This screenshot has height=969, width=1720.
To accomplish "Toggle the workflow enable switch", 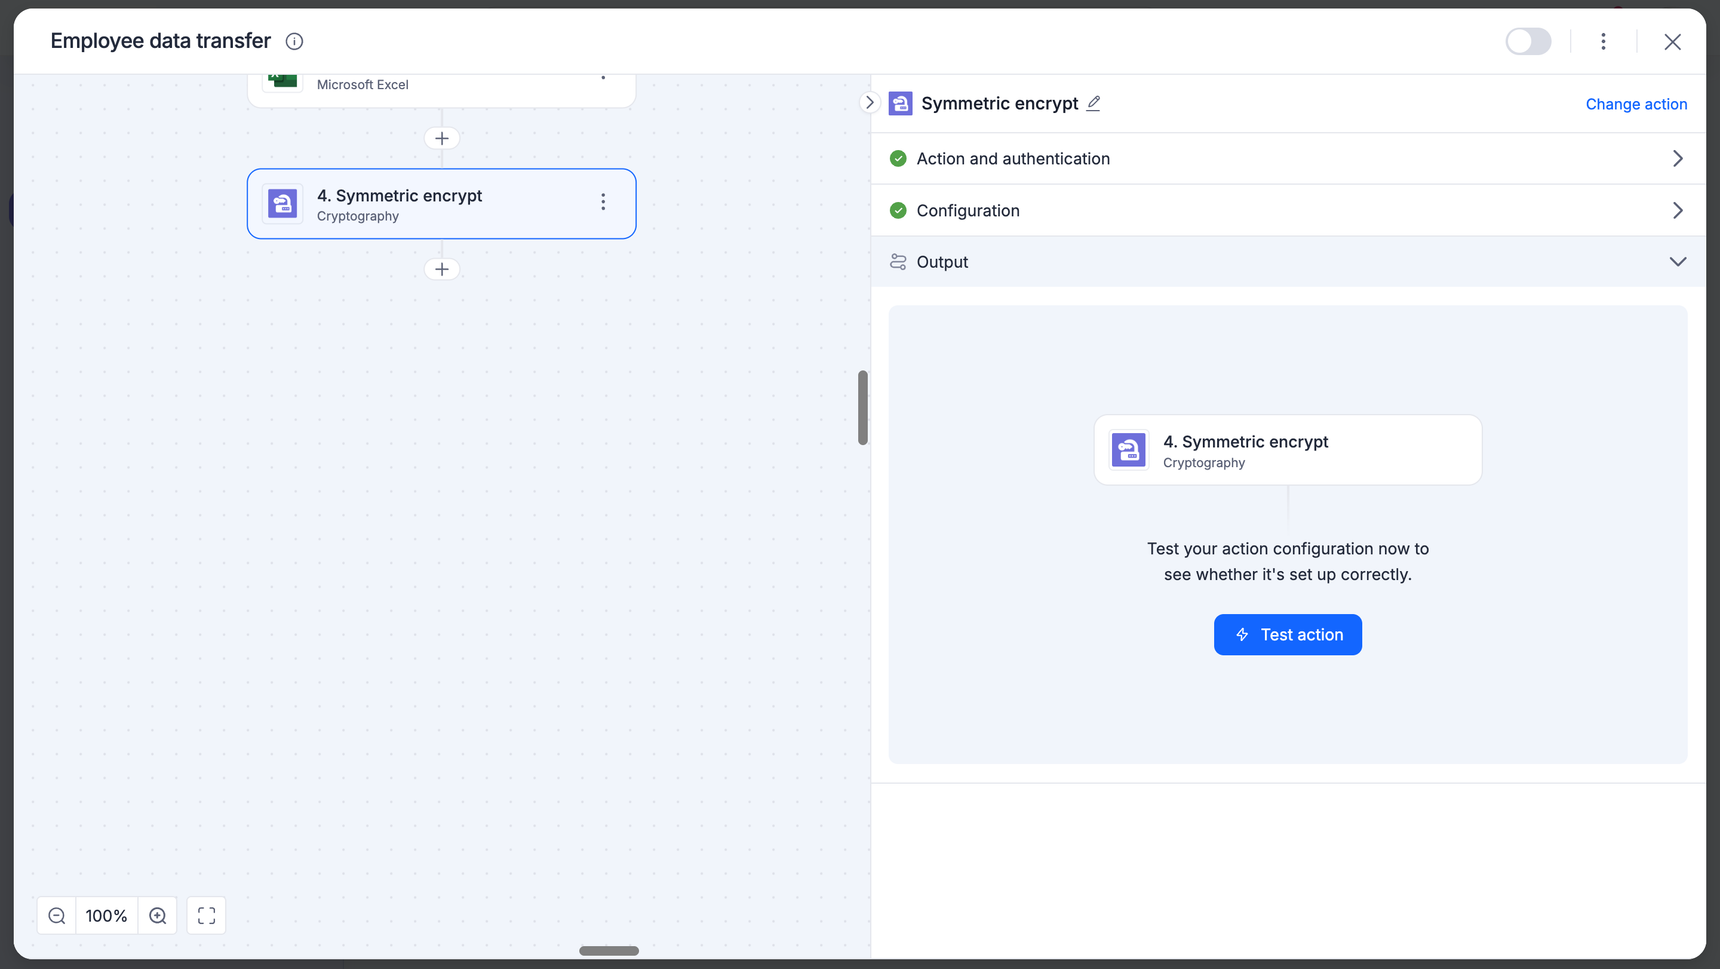I will click(1528, 41).
